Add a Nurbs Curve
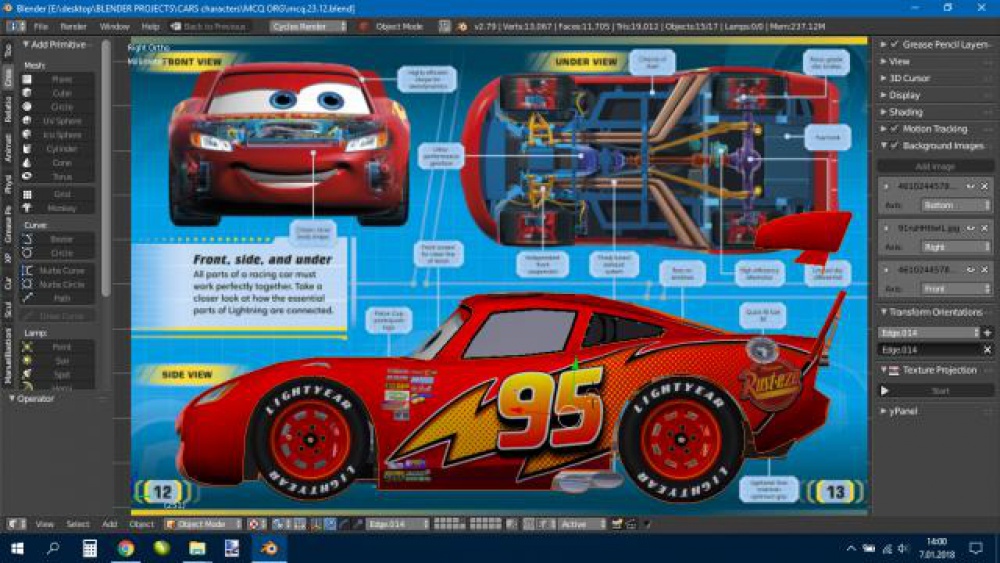The height and width of the screenshot is (563, 1000). coord(59,270)
